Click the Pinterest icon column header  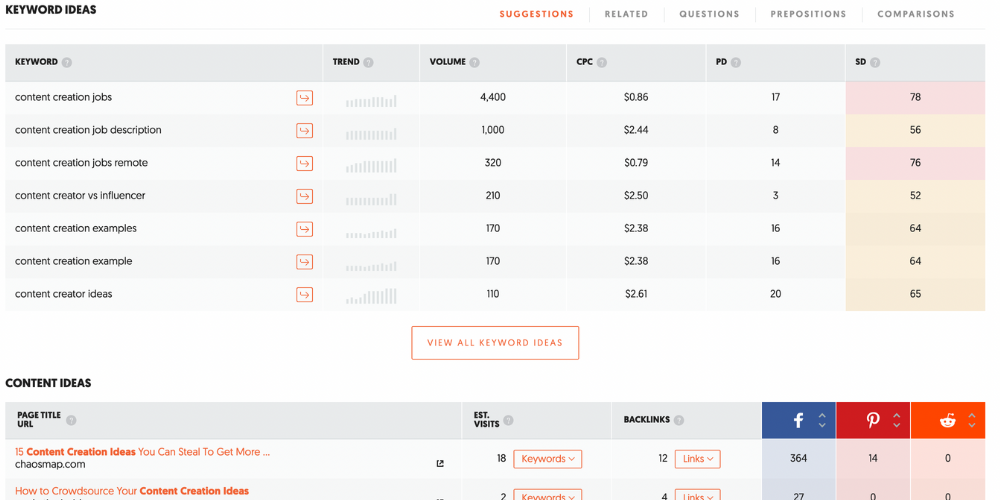point(873,420)
